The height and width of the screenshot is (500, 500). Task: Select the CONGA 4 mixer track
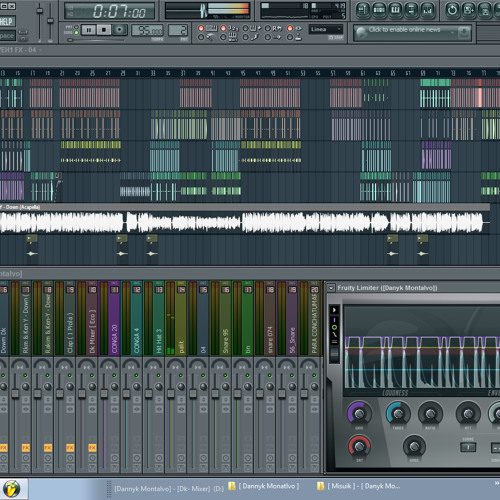pyautogui.click(x=136, y=318)
